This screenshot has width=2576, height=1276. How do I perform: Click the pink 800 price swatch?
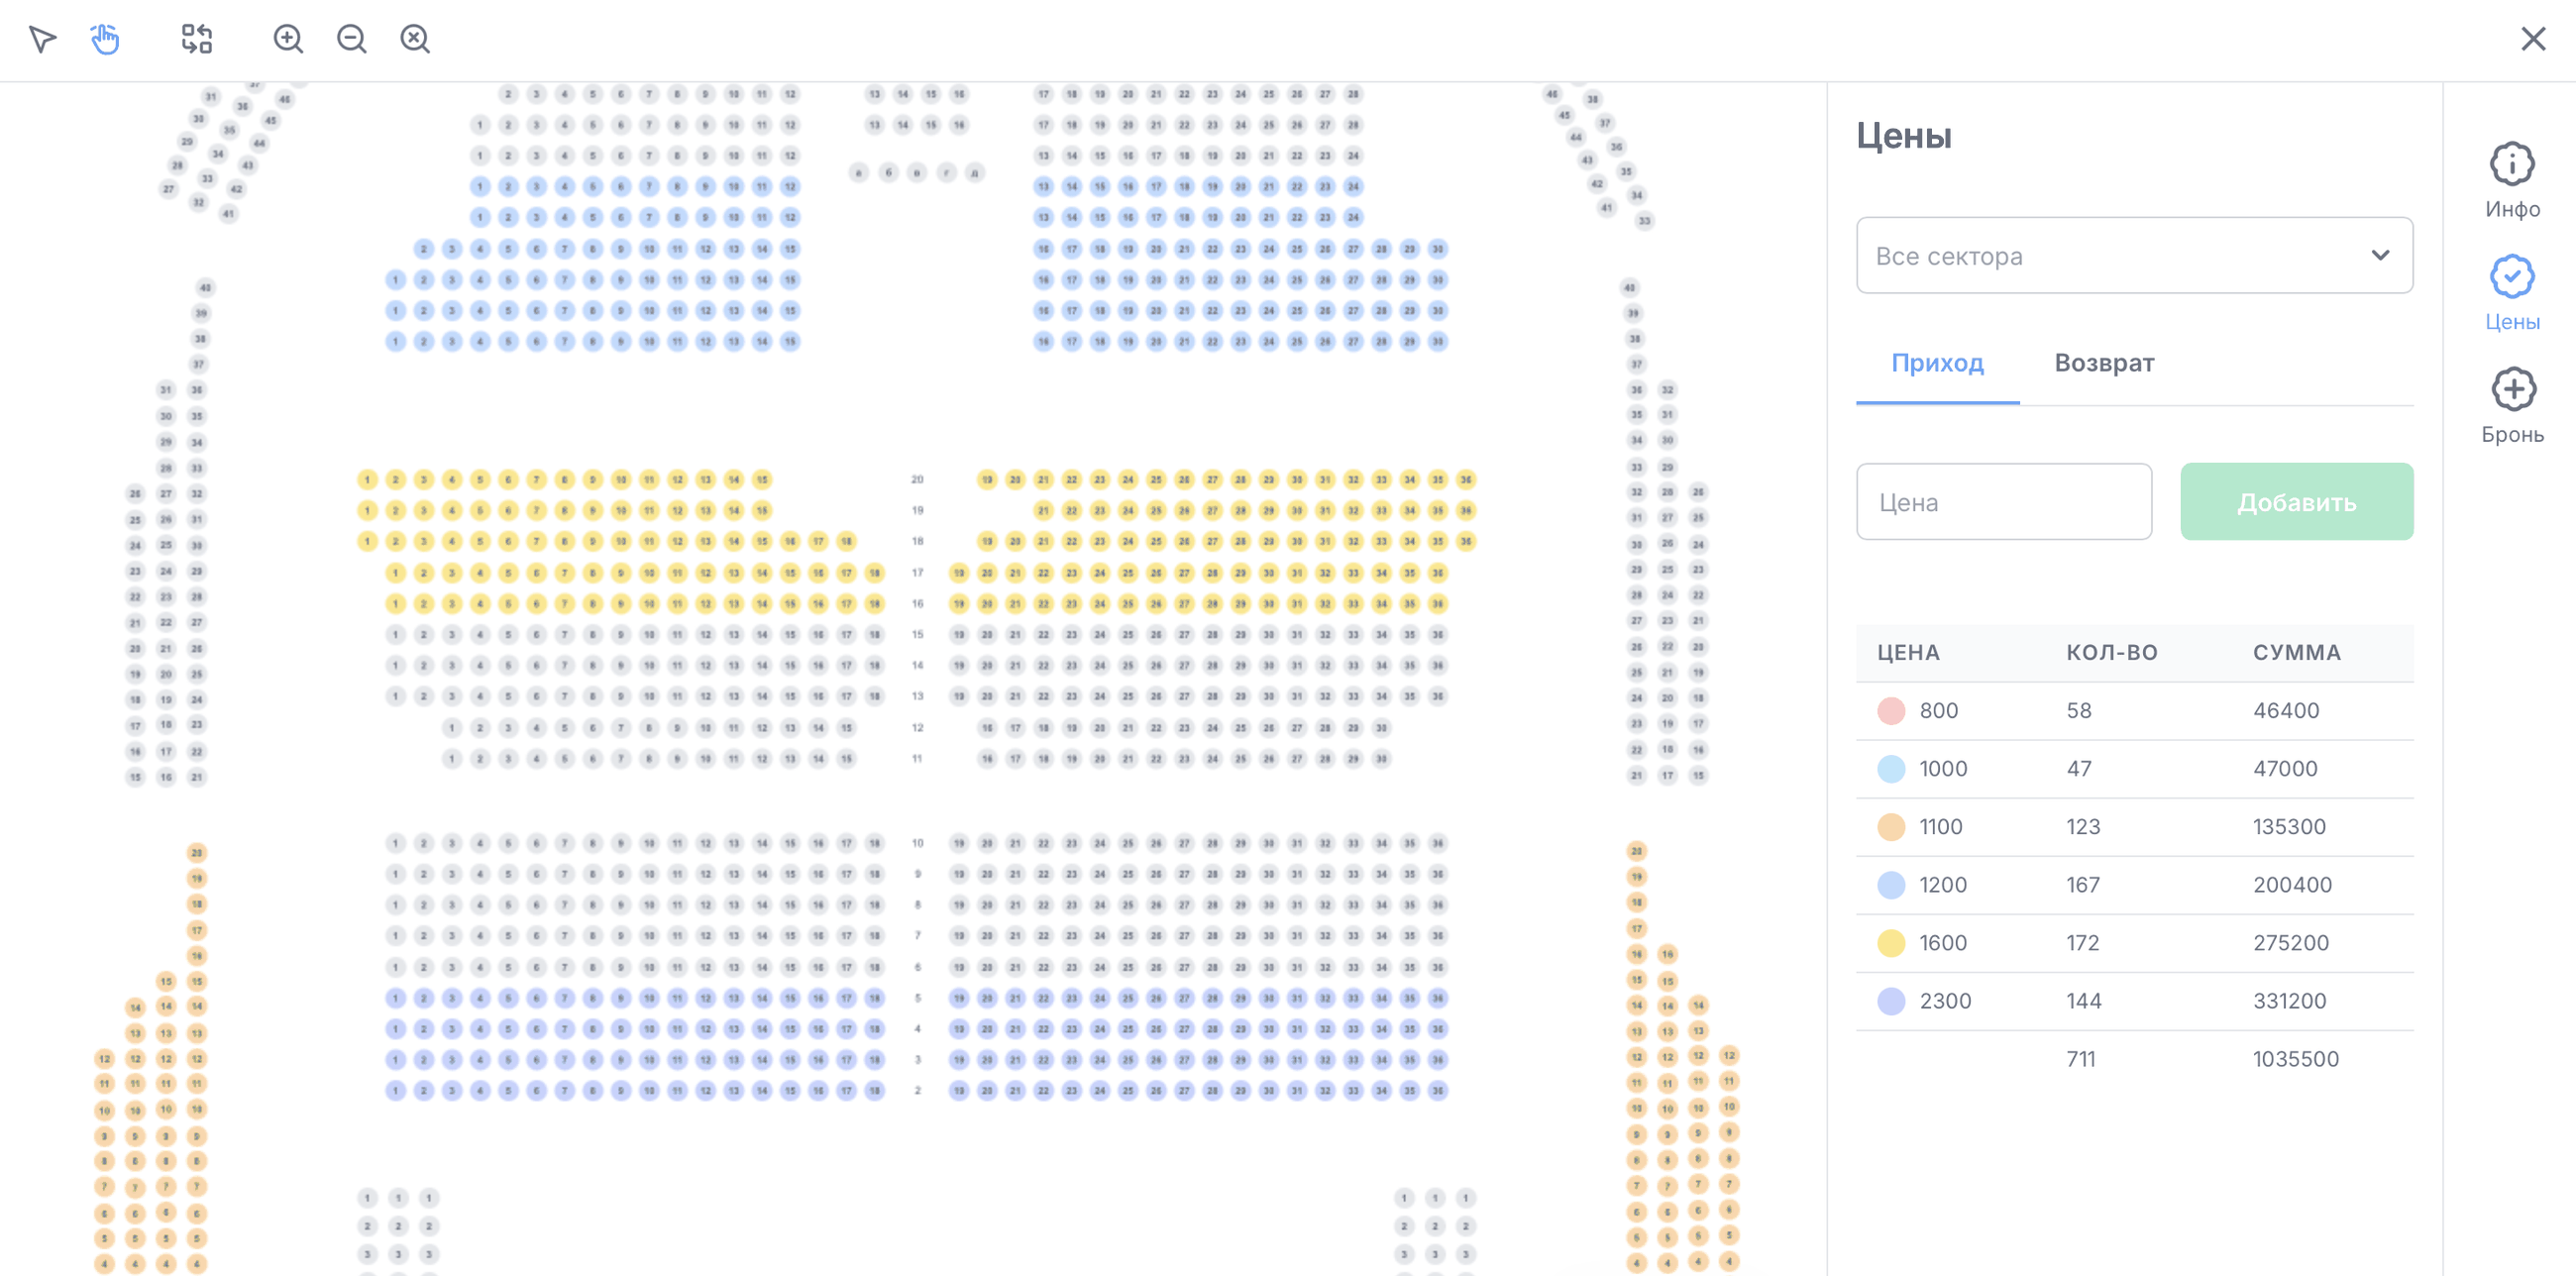tap(1891, 711)
